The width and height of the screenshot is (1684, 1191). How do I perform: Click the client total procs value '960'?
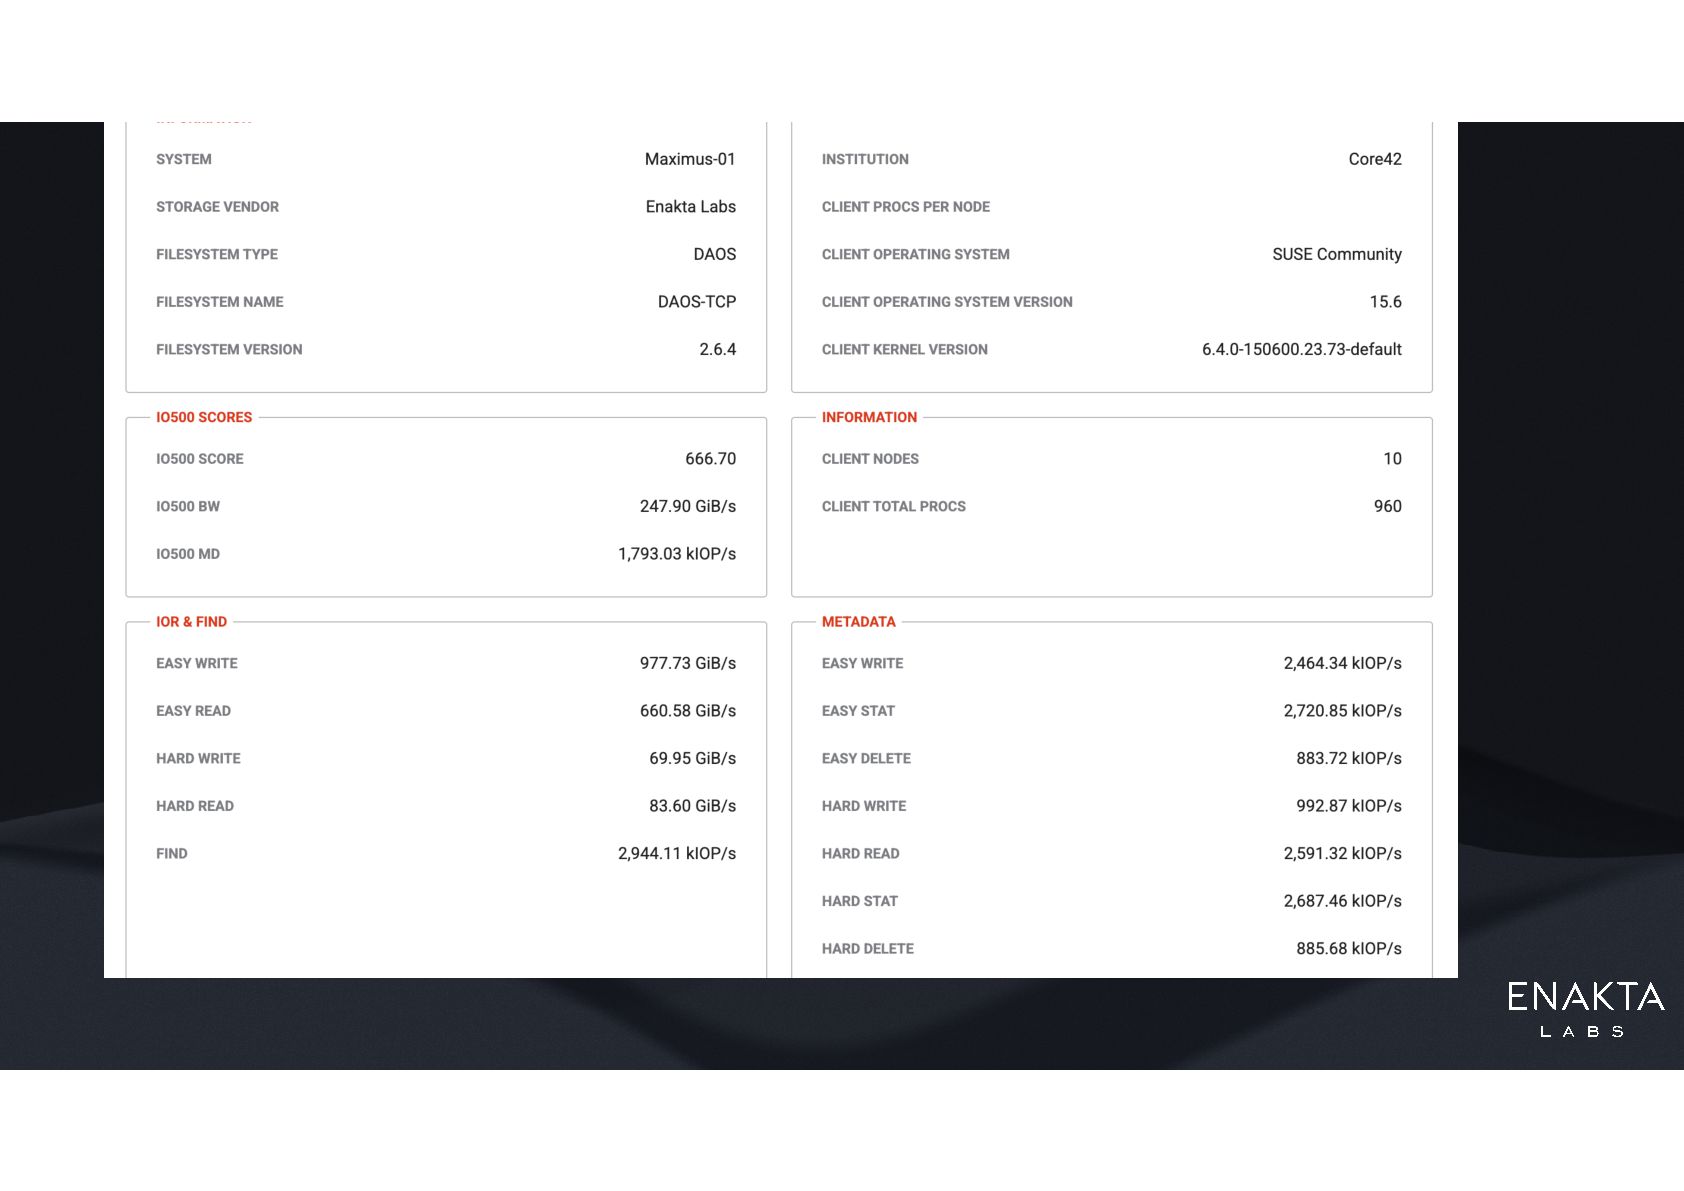[1388, 506]
